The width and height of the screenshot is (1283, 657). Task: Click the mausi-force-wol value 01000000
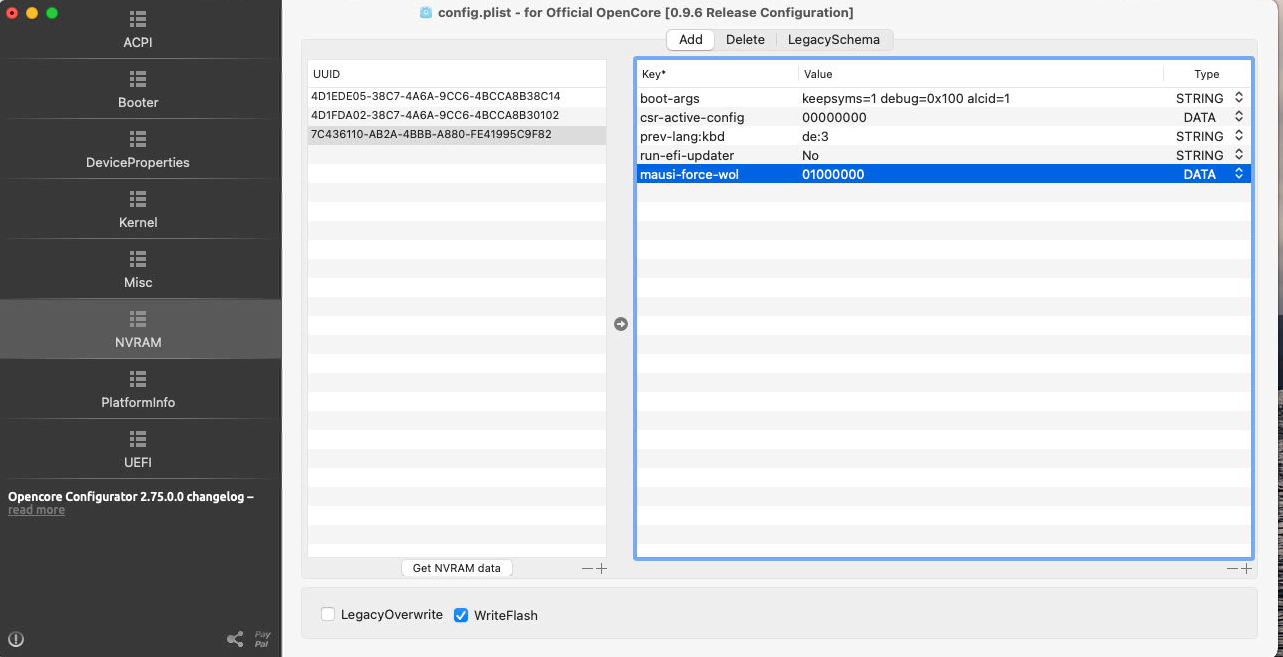tap(833, 174)
